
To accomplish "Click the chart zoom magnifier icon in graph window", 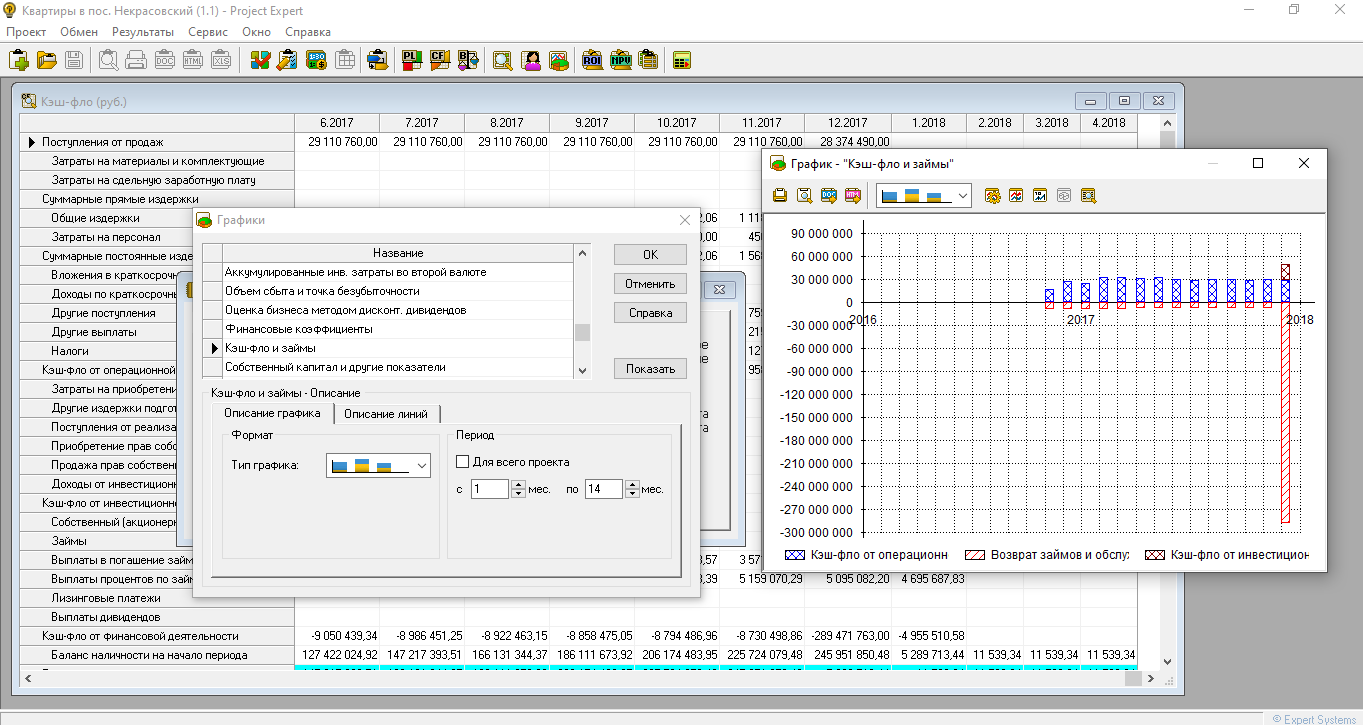I will tap(1088, 195).
